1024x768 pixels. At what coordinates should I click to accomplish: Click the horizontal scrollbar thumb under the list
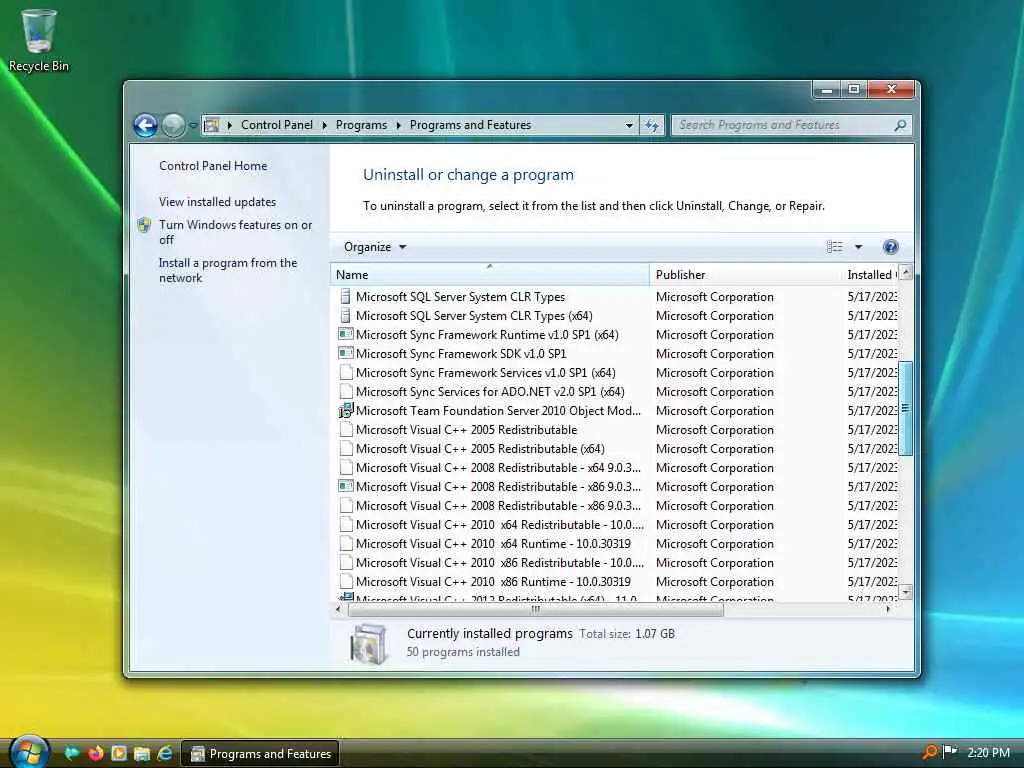tap(536, 609)
